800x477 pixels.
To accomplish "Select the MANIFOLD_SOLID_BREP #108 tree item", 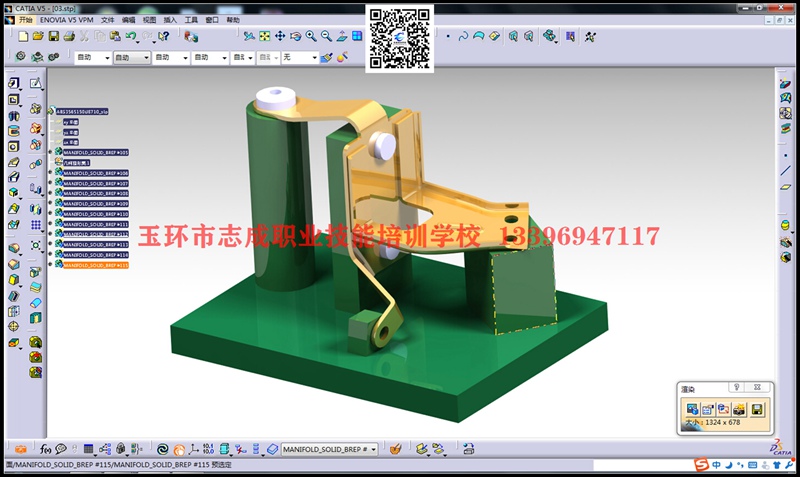I will (x=95, y=193).
